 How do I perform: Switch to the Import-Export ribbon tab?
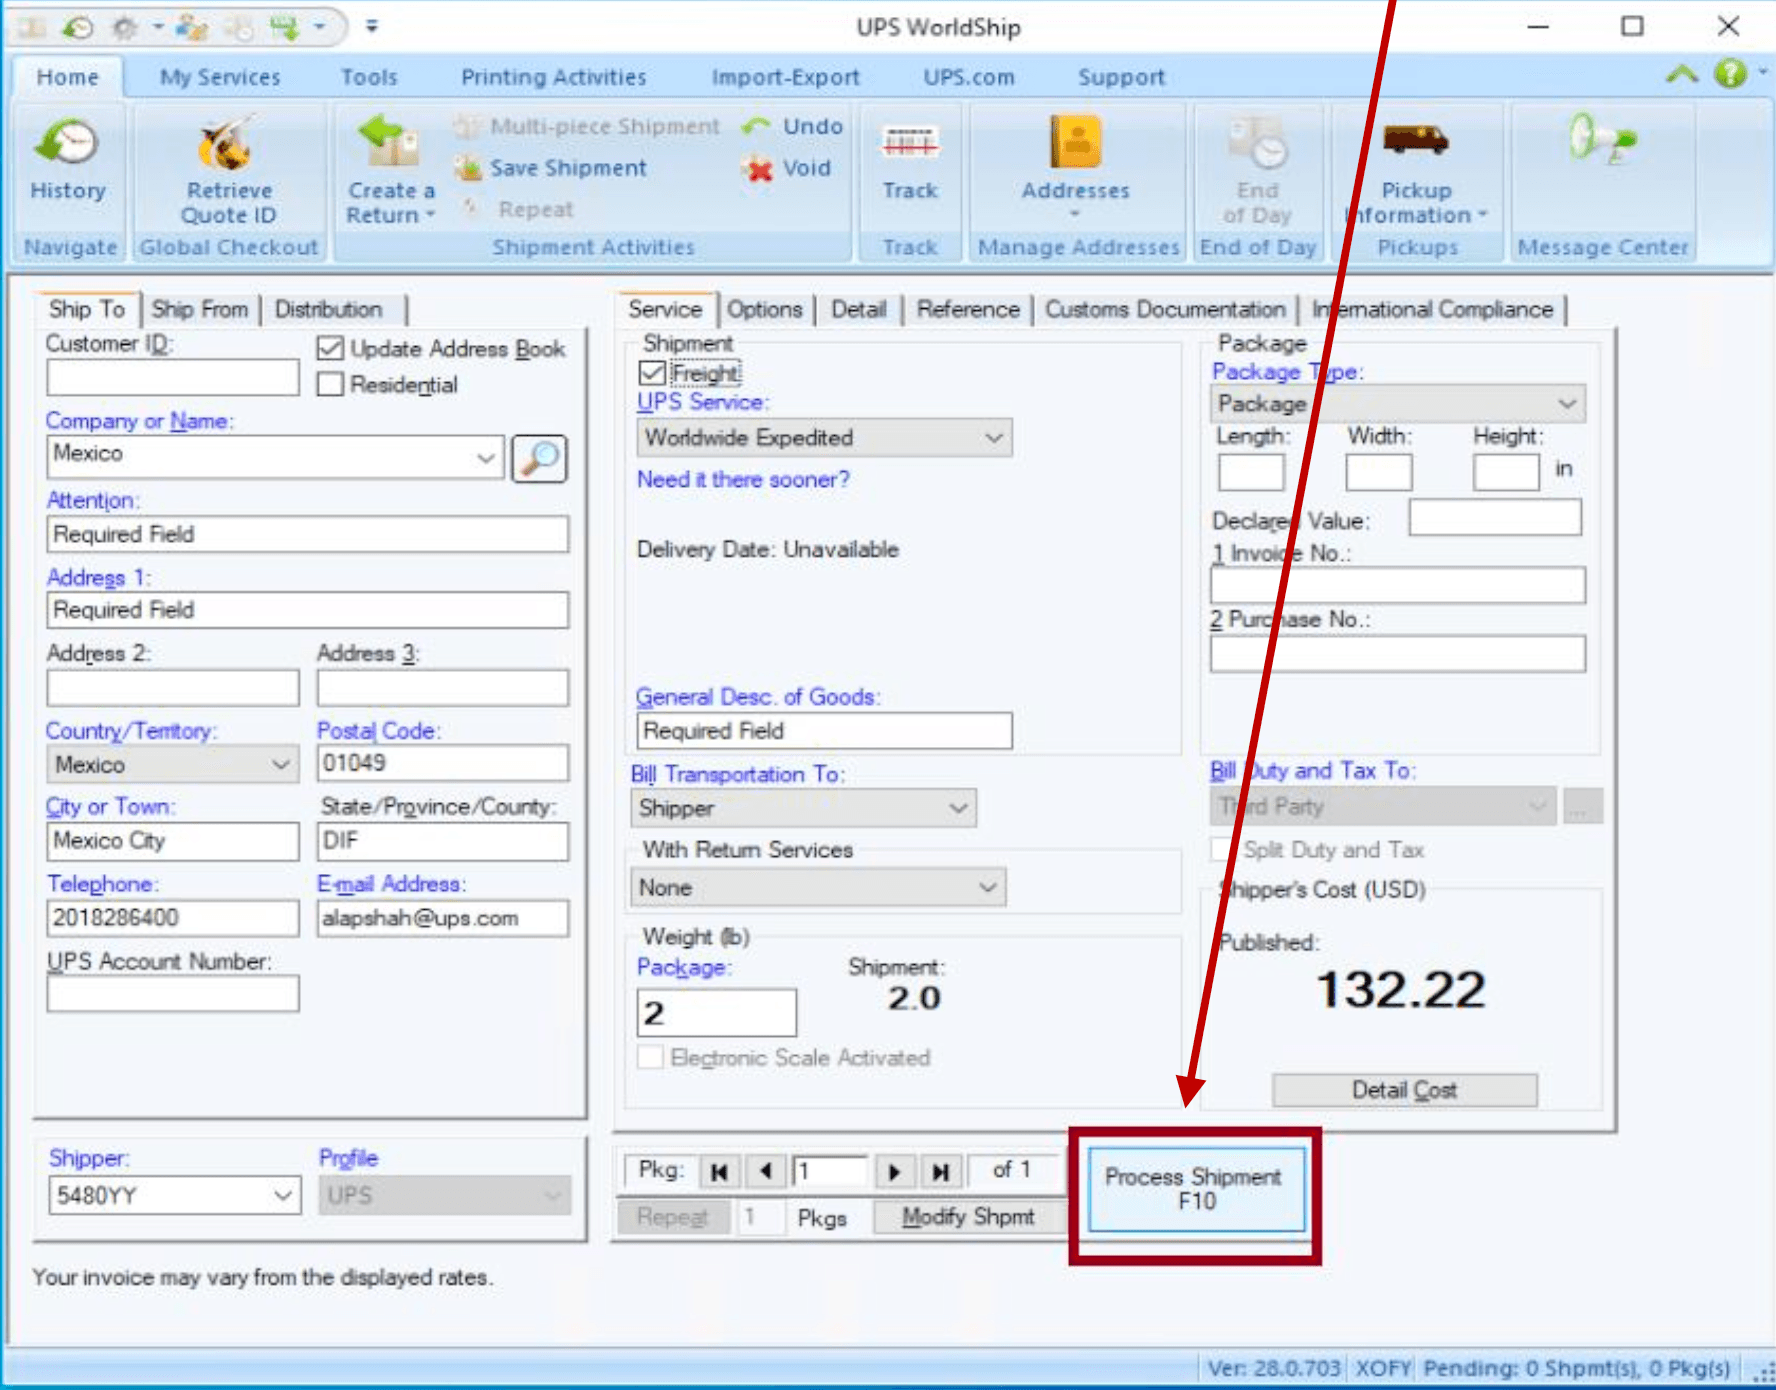(785, 77)
